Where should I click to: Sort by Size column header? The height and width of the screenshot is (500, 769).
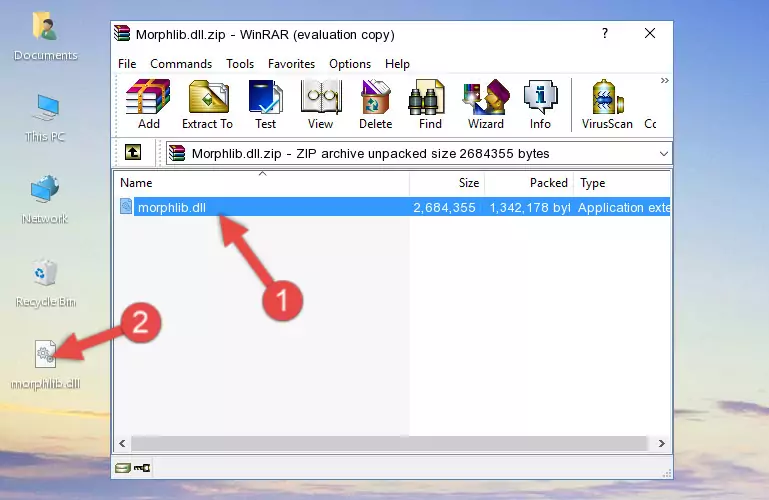(x=447, y=183)
